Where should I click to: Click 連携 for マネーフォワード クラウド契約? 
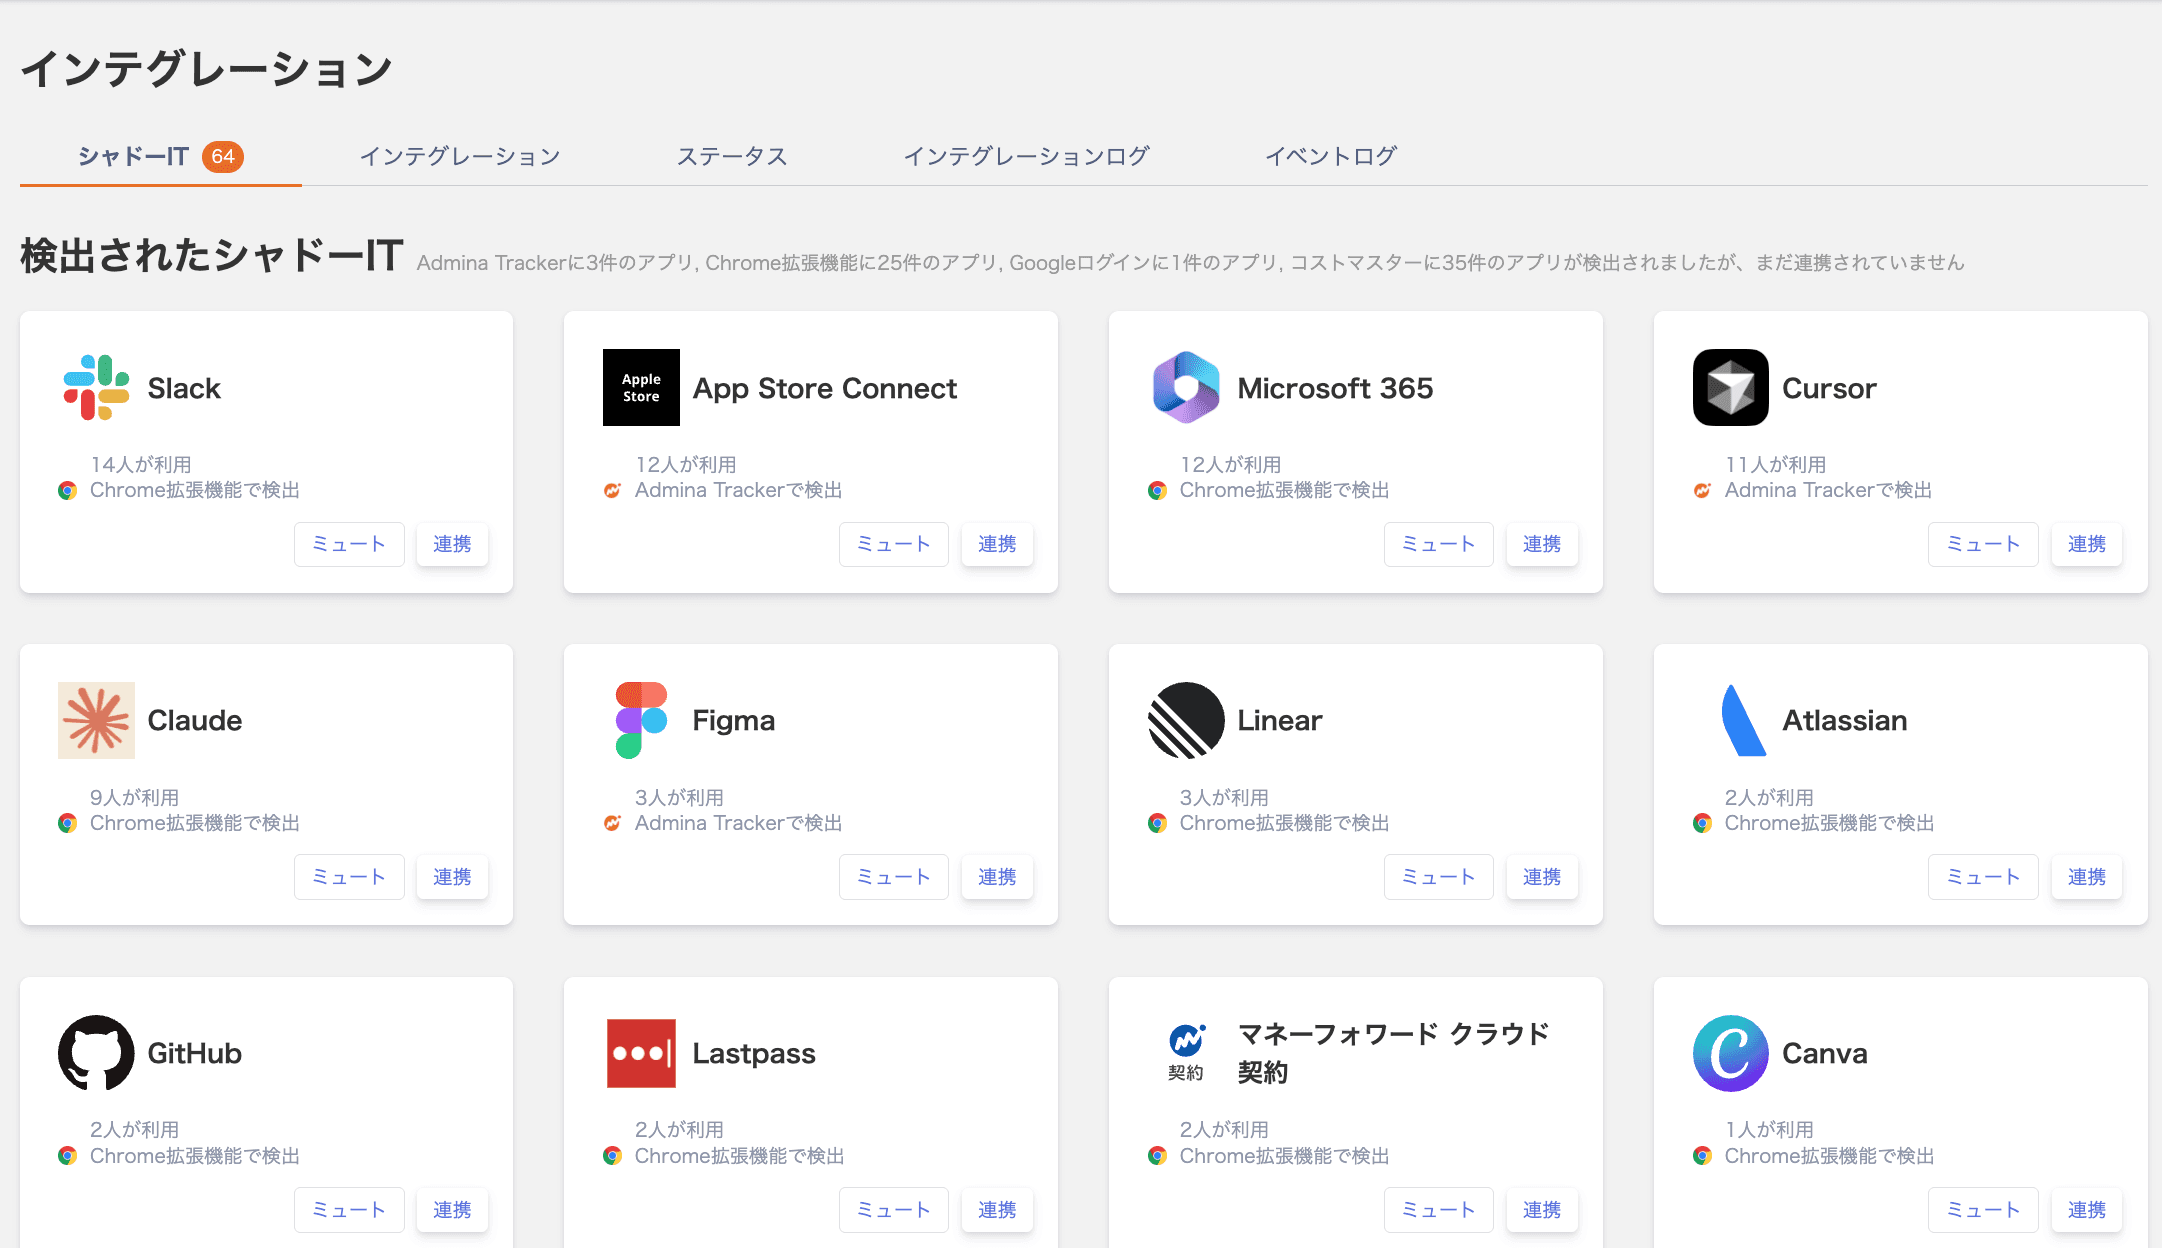click(1542, 1210)
